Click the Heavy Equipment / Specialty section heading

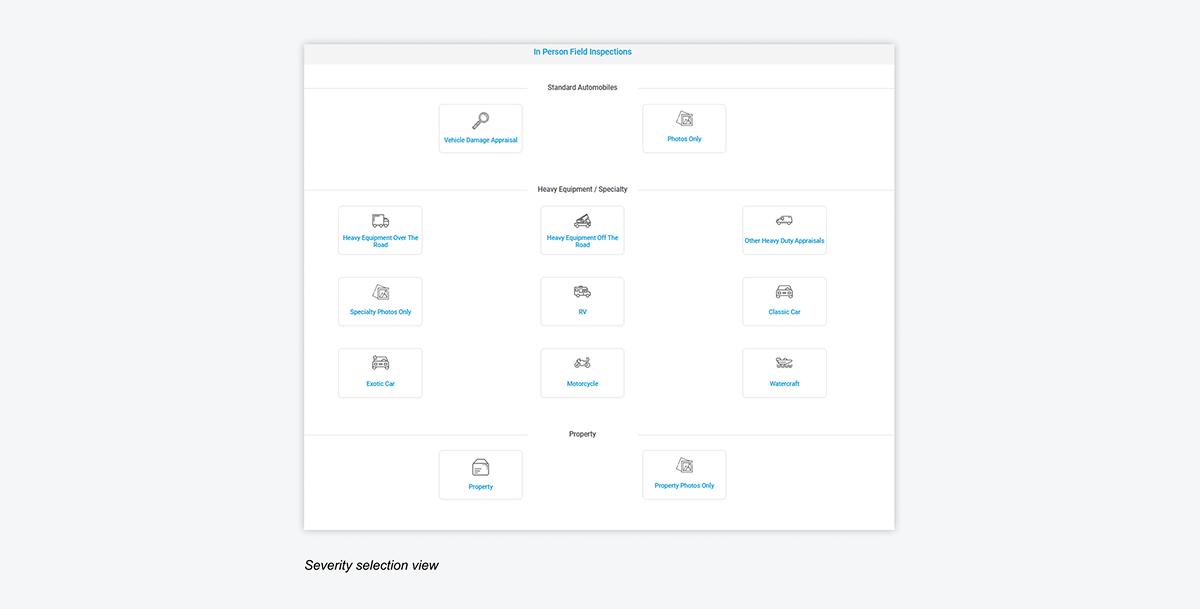point(582,189)
